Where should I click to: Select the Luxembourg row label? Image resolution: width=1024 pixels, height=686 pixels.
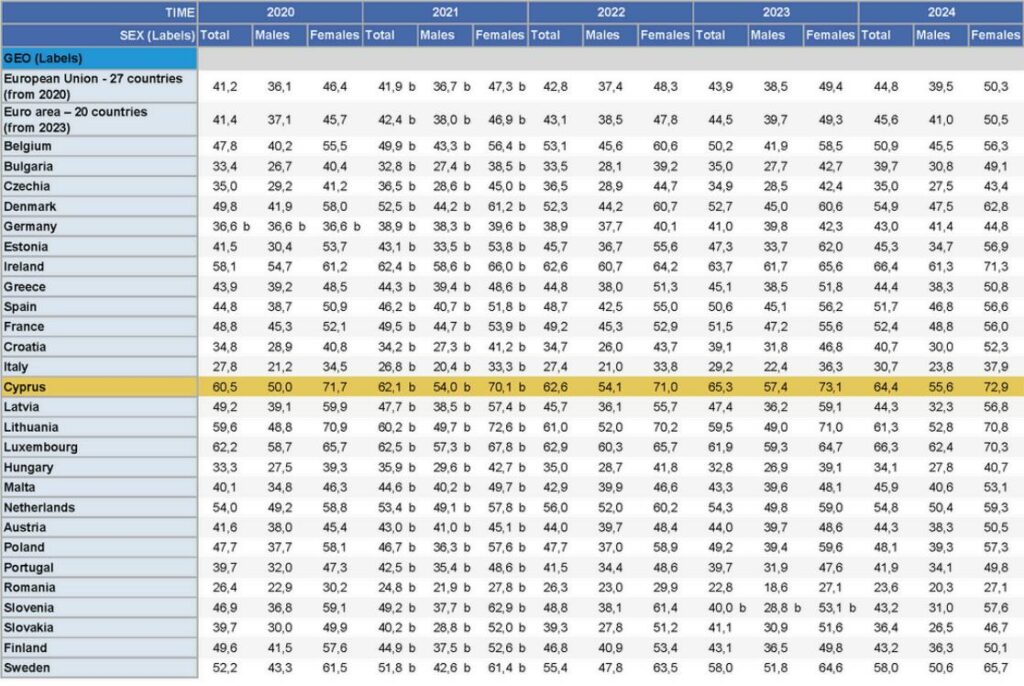[99, 447]
